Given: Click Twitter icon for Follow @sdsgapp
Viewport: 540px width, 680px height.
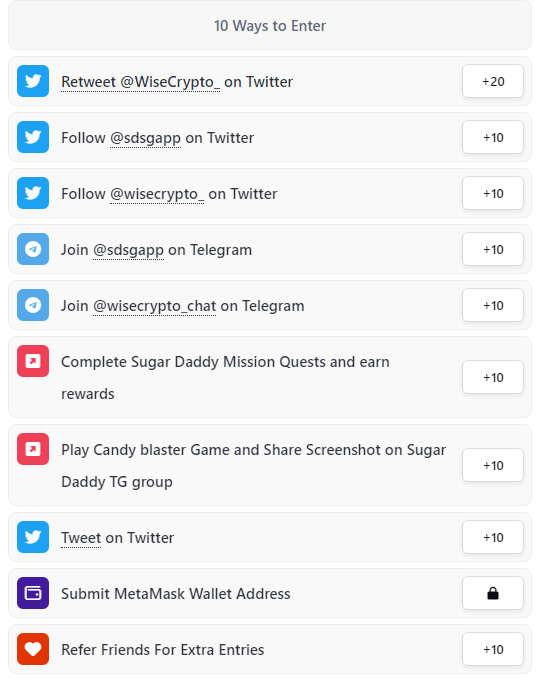Looking at the screenshot, I should pyautogui.click(x=33, y=137).
